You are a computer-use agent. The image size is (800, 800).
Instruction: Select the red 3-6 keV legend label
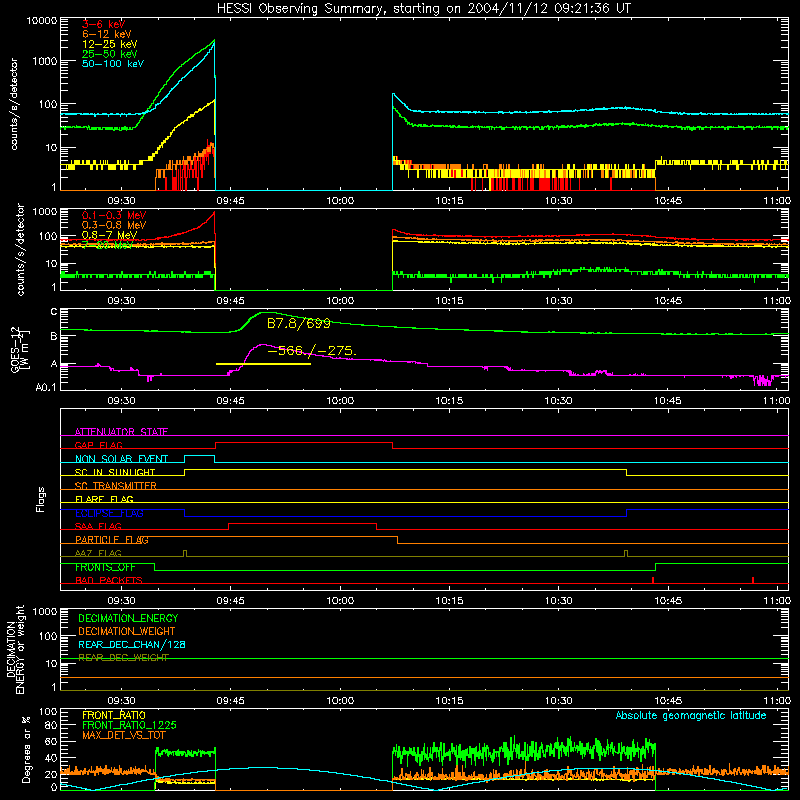click(104, 24)
